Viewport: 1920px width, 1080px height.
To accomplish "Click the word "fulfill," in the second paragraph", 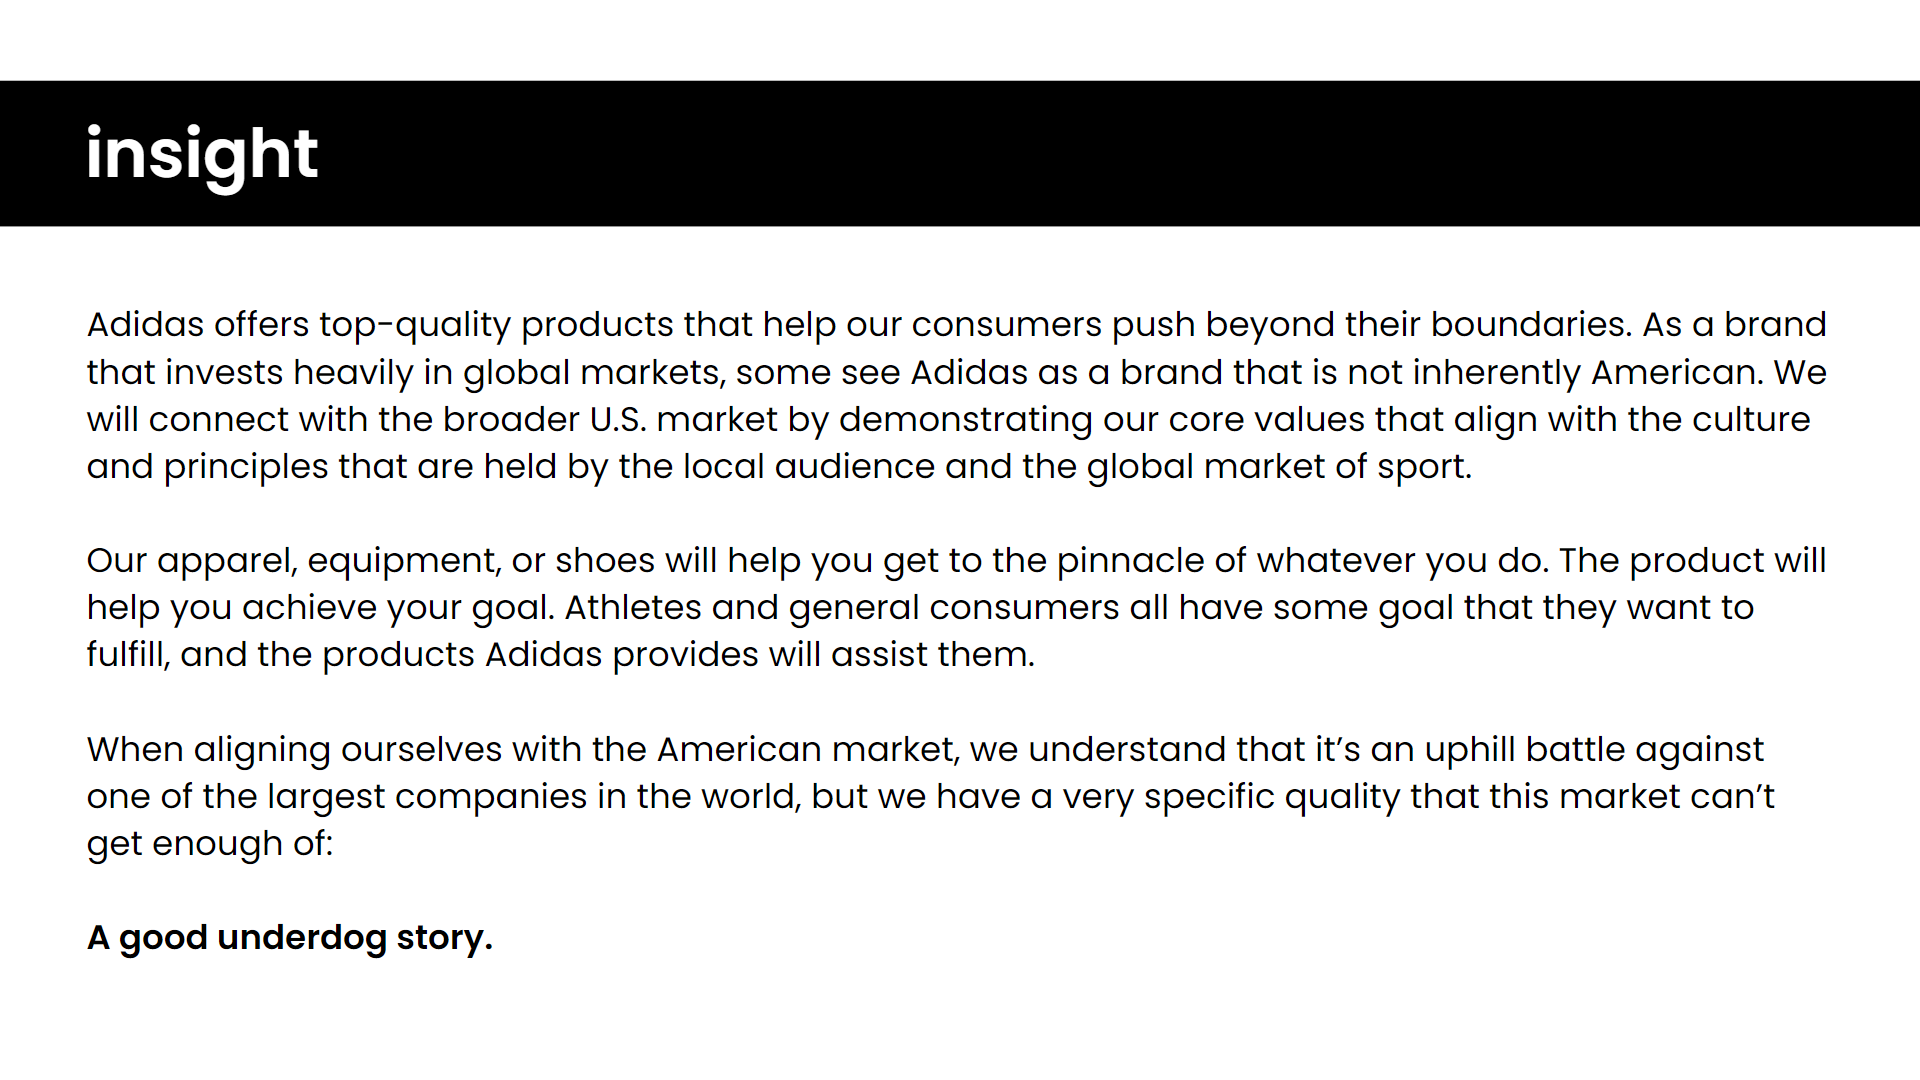I will coord(128,655).
